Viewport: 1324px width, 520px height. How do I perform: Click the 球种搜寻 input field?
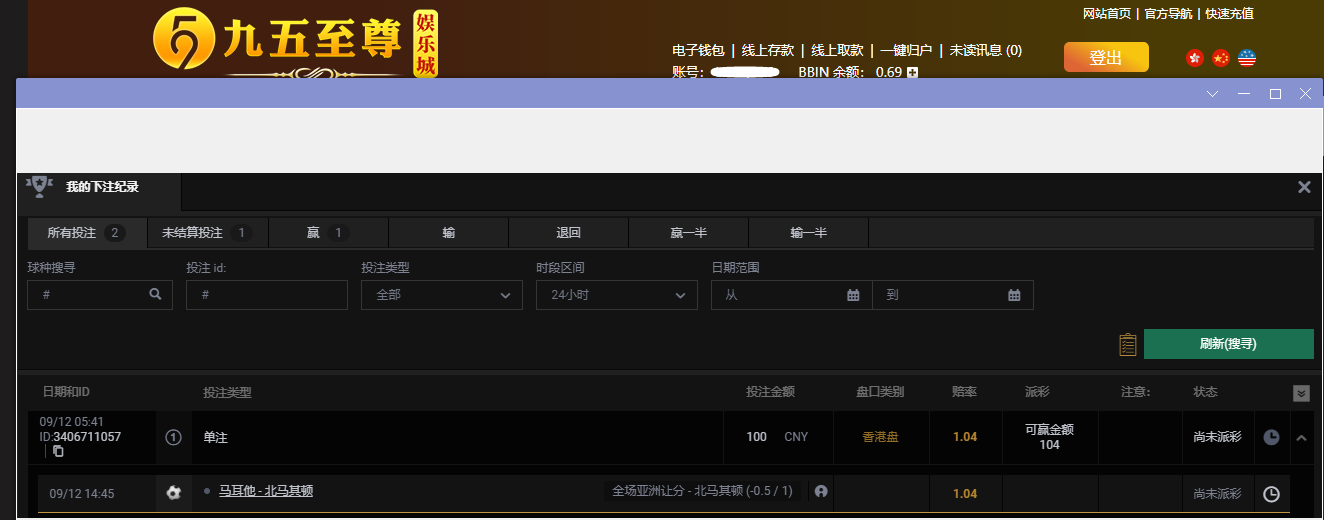[100, 295]
